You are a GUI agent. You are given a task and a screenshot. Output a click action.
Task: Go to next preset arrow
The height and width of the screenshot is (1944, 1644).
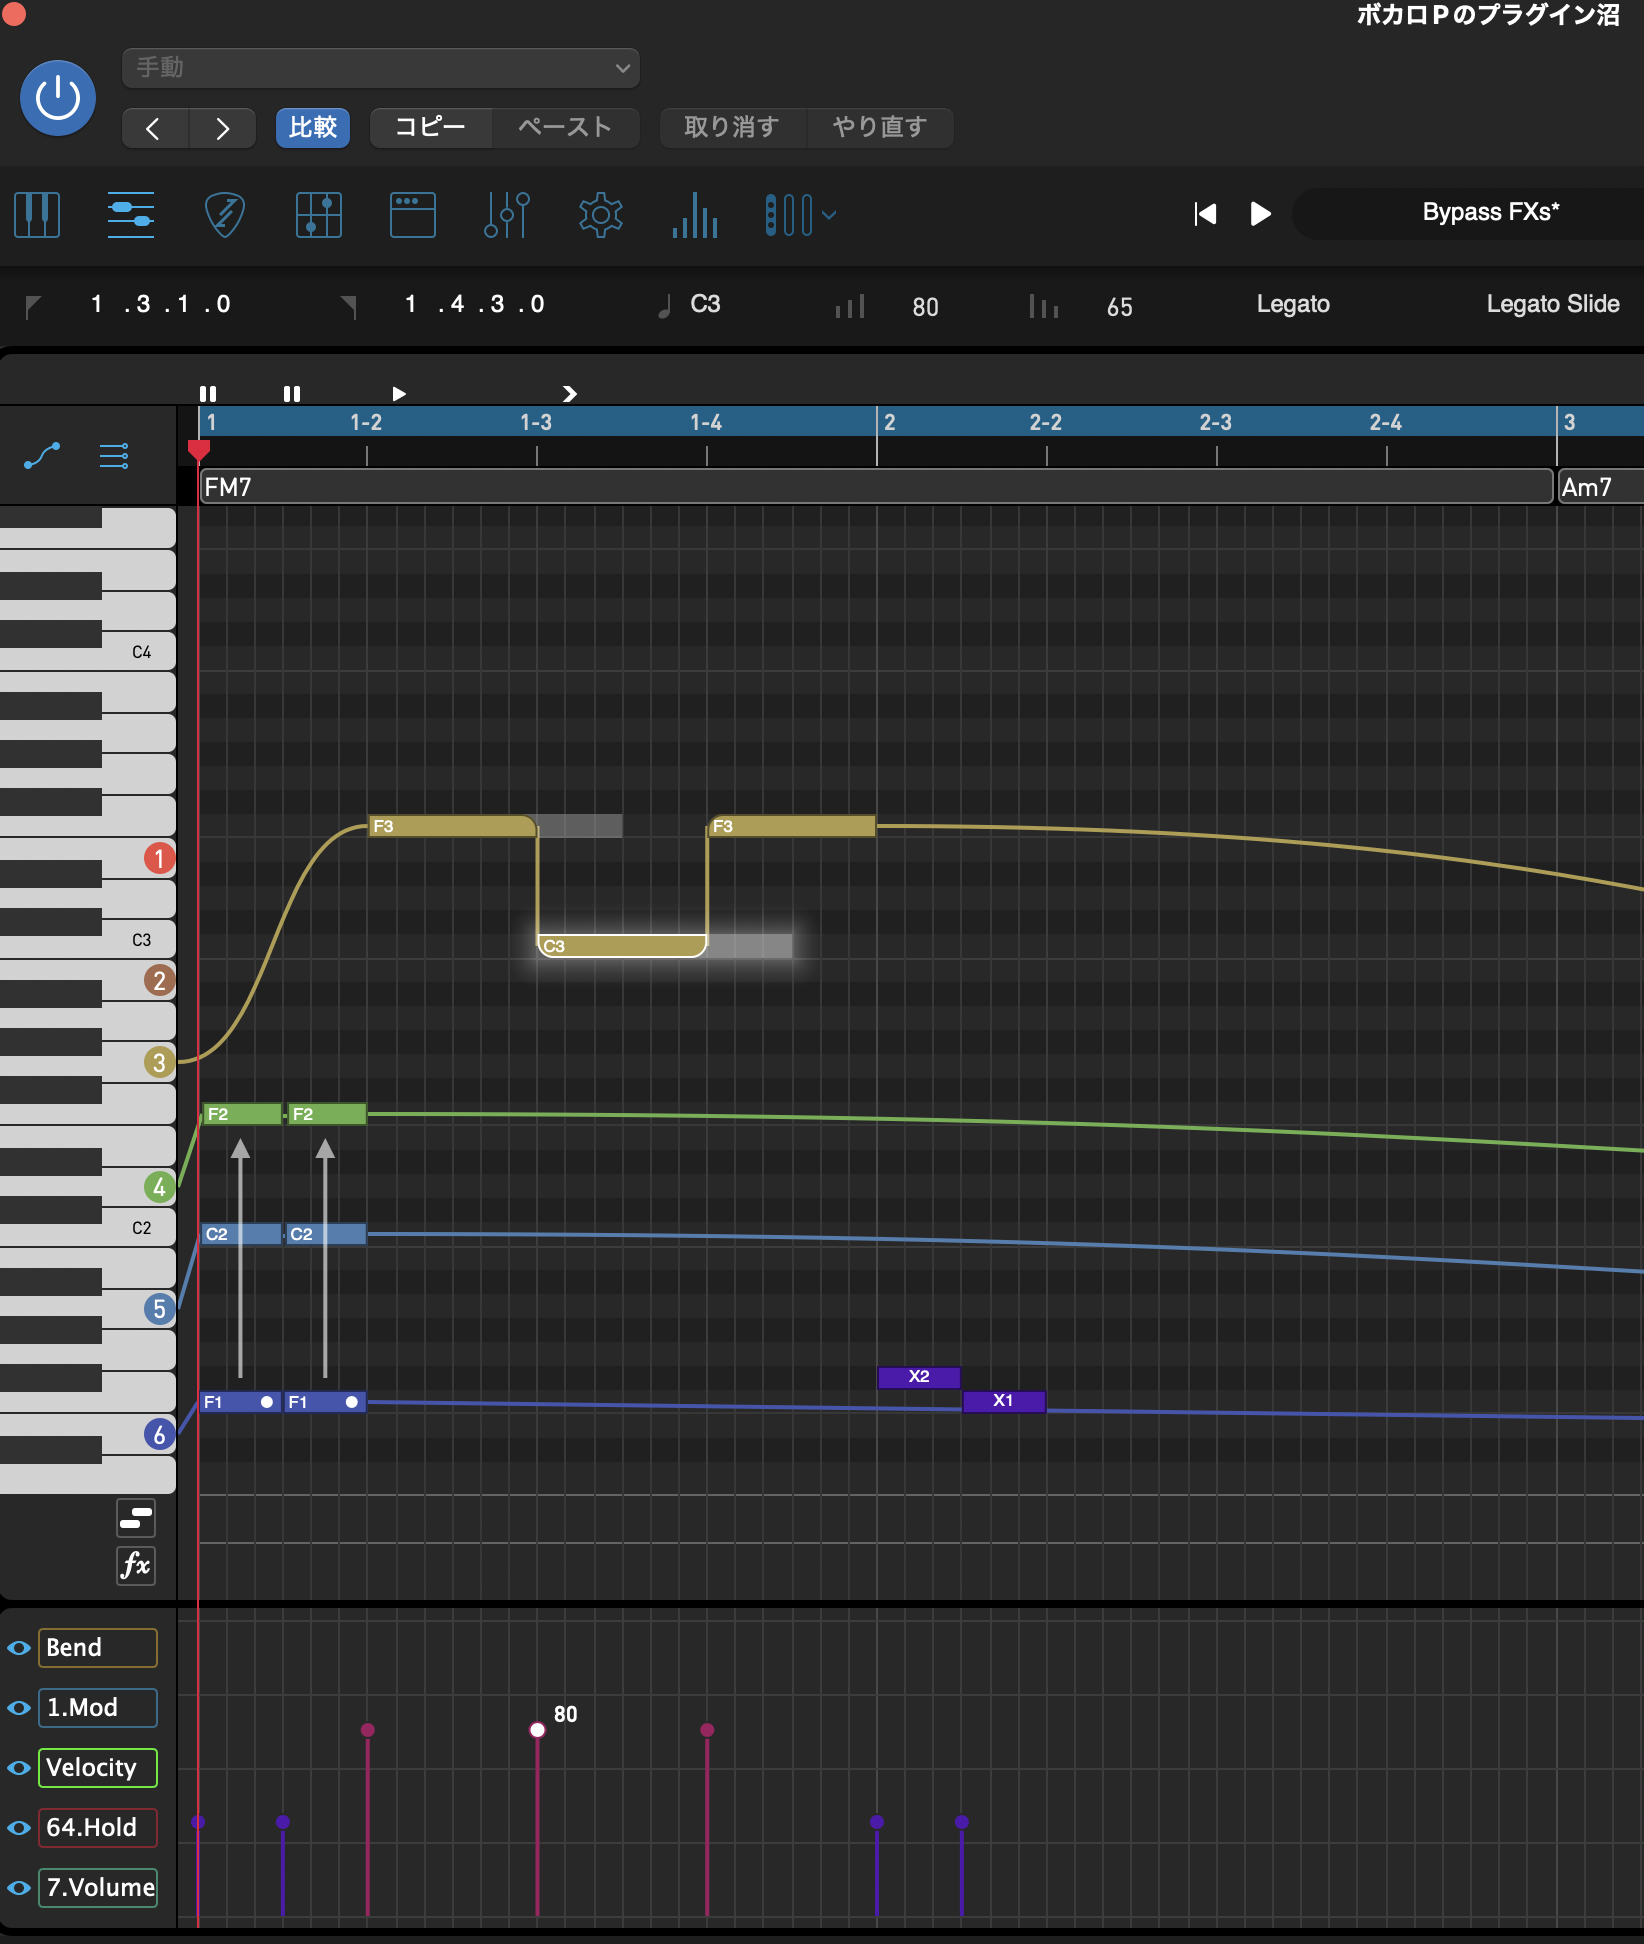(x=222, y=128)
